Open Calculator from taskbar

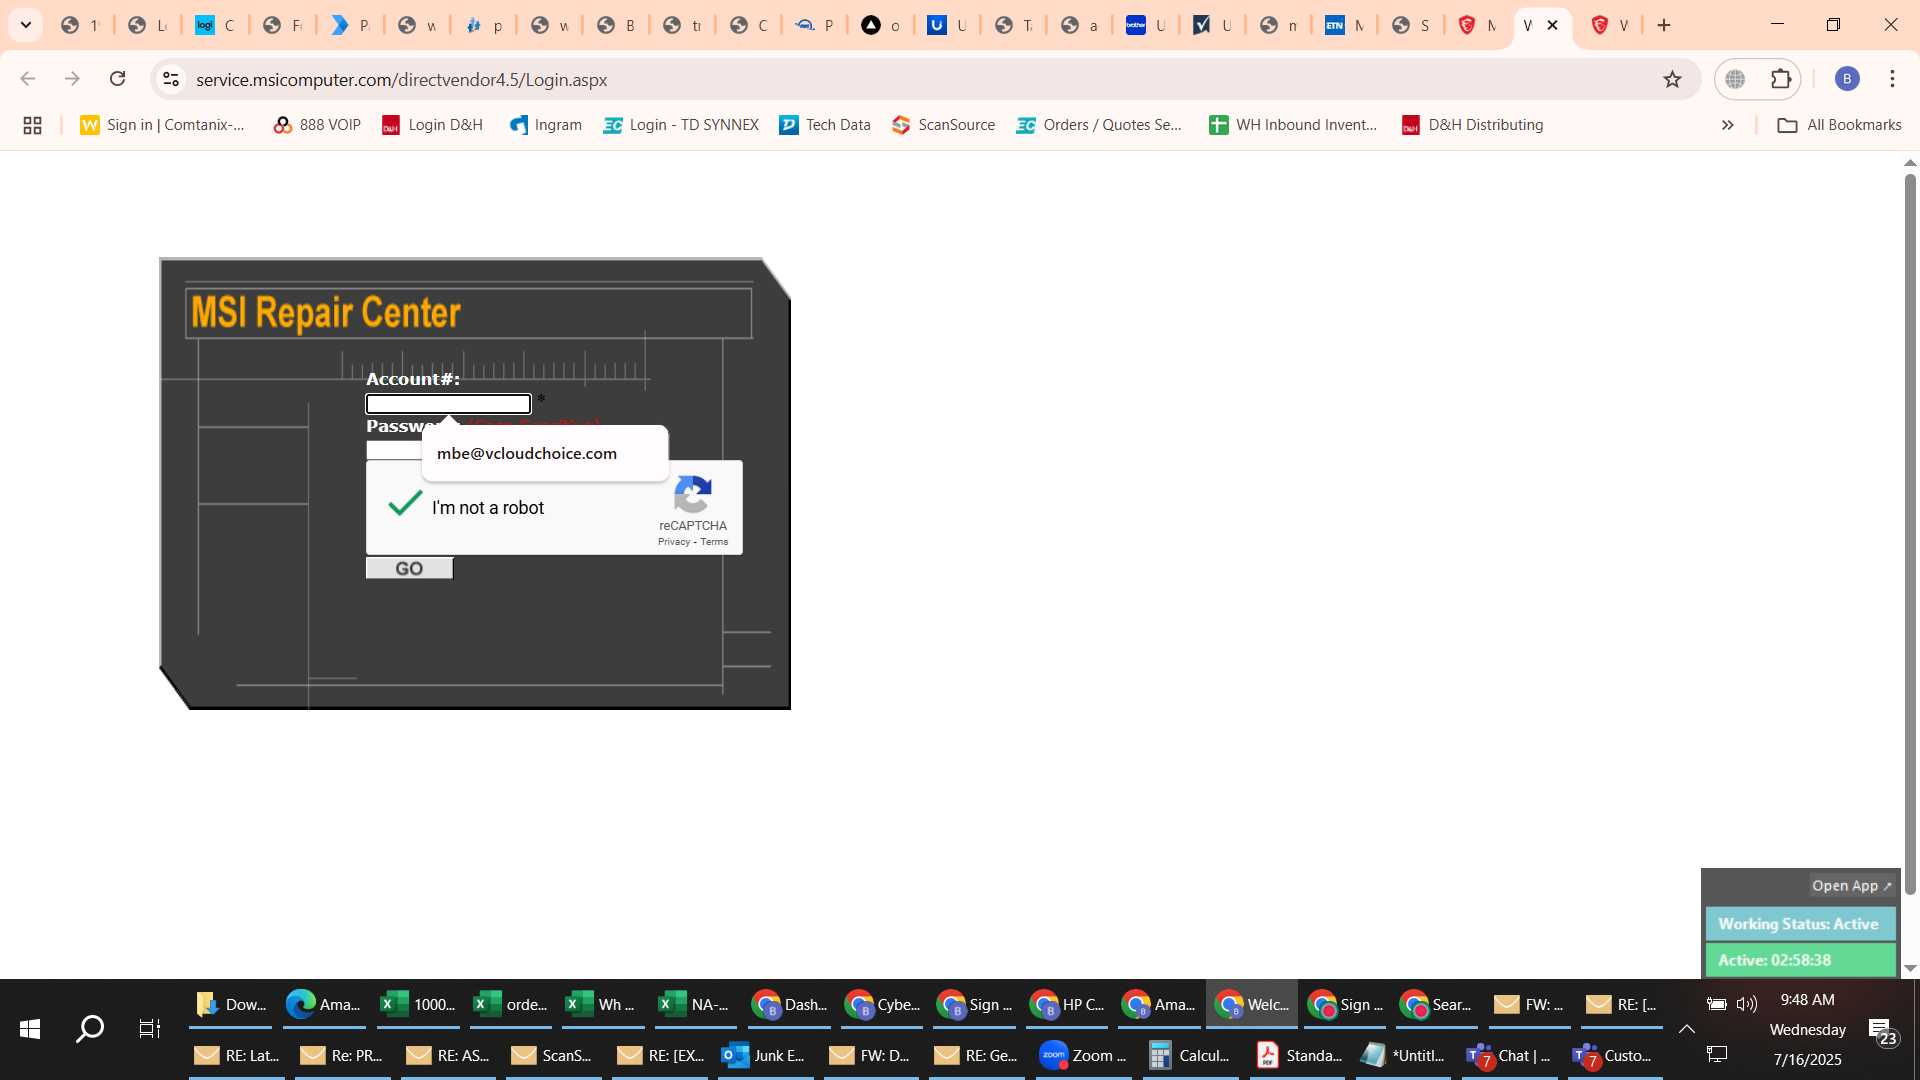(x=1190, y=1055)
